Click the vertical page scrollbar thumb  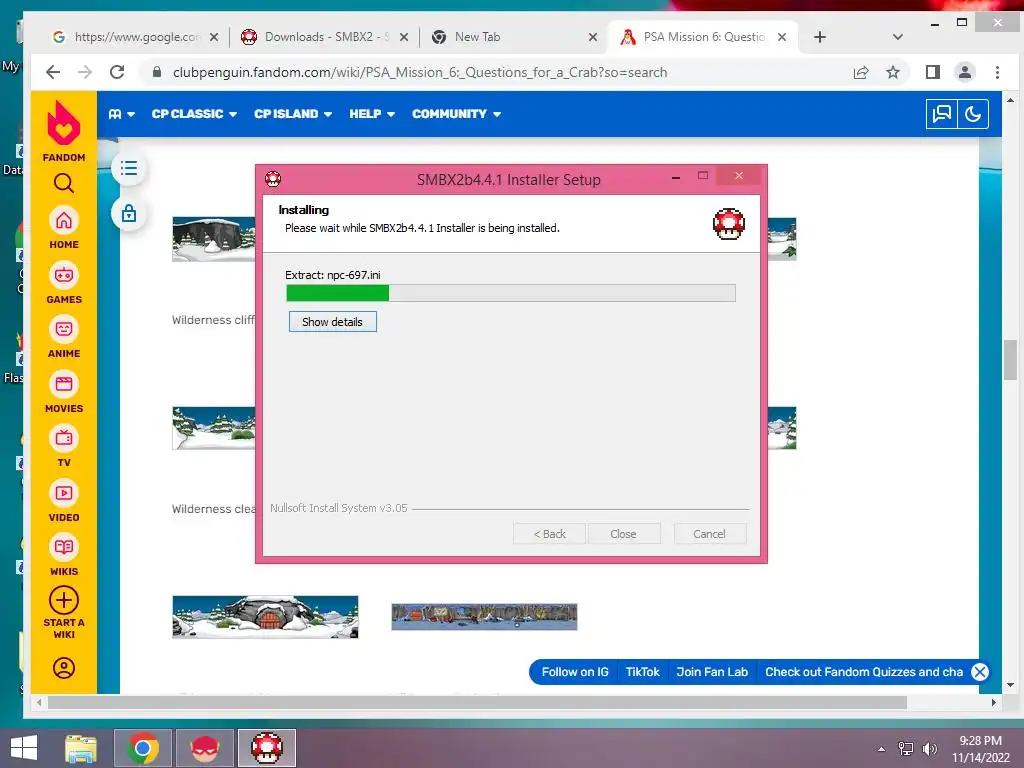coord(1010,360)
